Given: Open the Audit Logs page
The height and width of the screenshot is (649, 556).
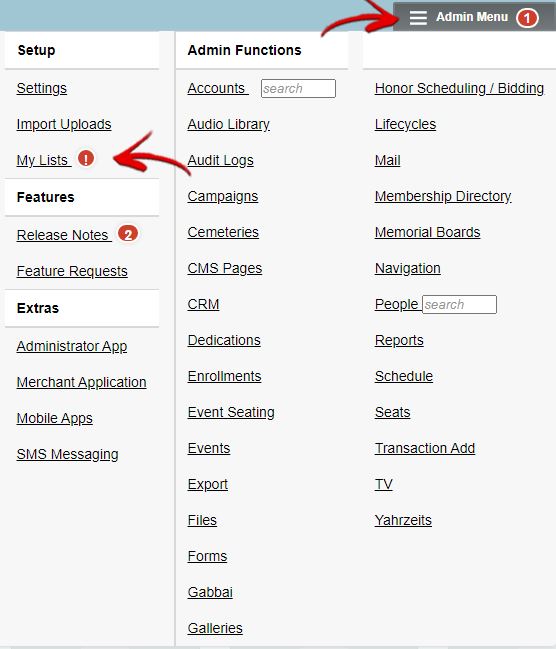Looking at the screenshot, I should coord(220,160).
